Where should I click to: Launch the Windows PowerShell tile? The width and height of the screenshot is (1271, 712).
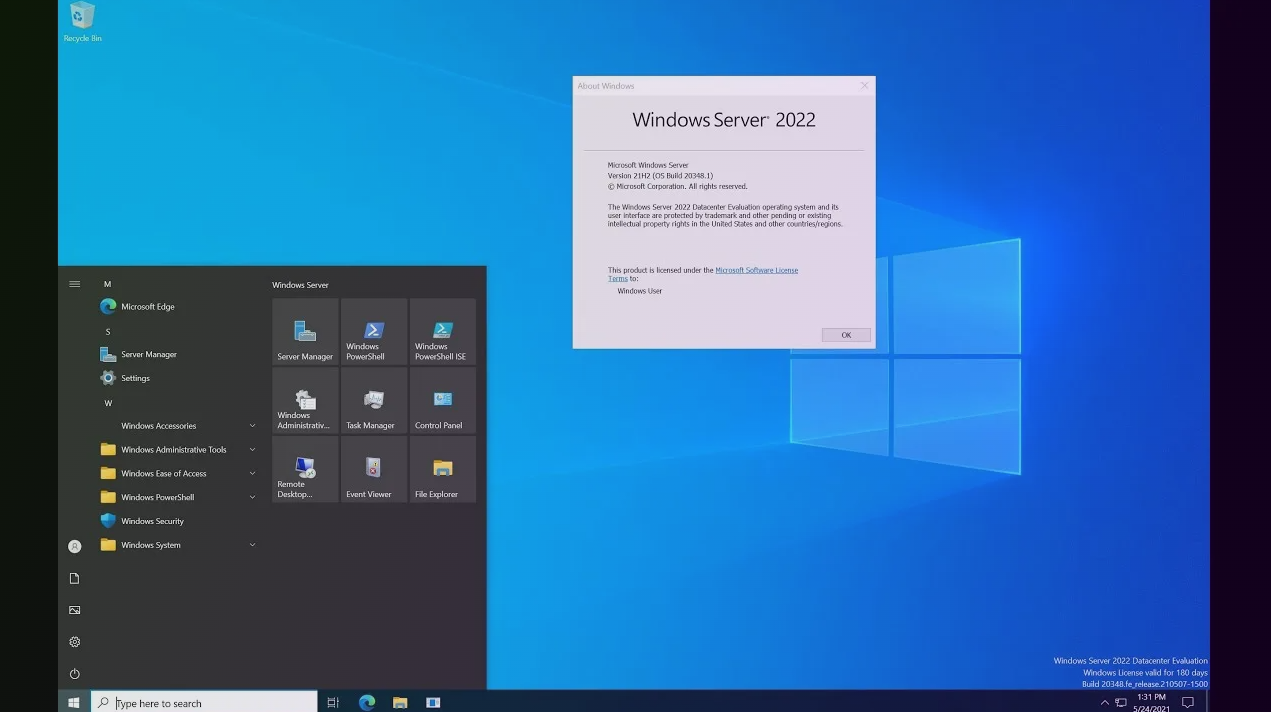click(374, 332)
